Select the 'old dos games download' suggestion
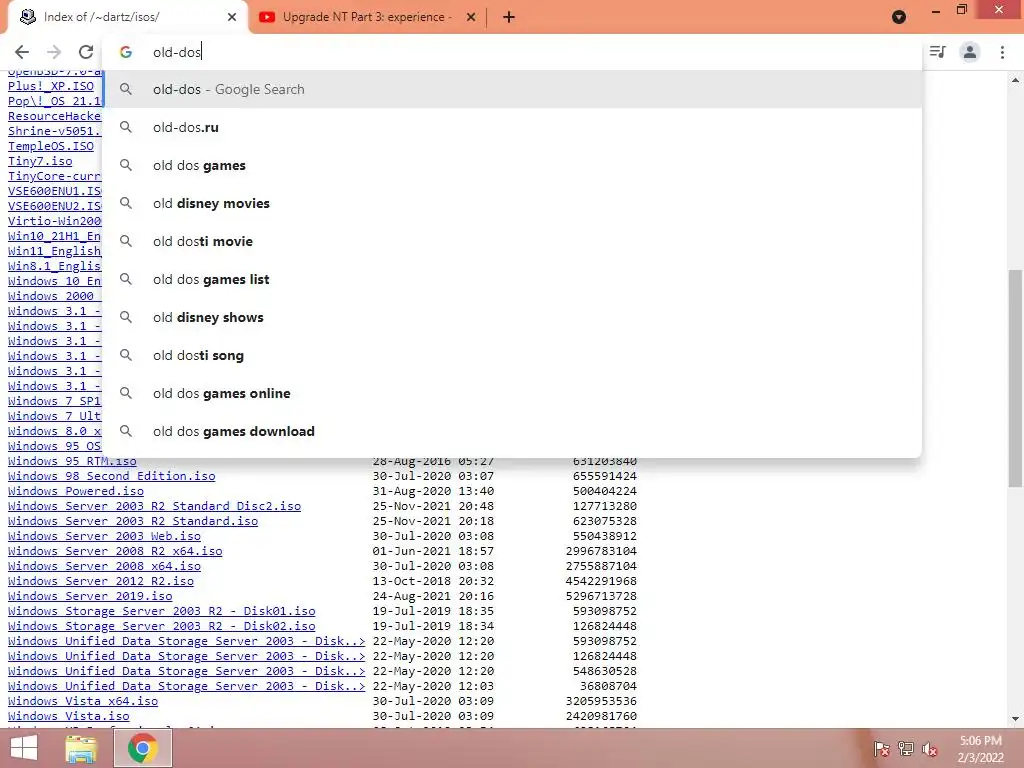 coord(513,431)
